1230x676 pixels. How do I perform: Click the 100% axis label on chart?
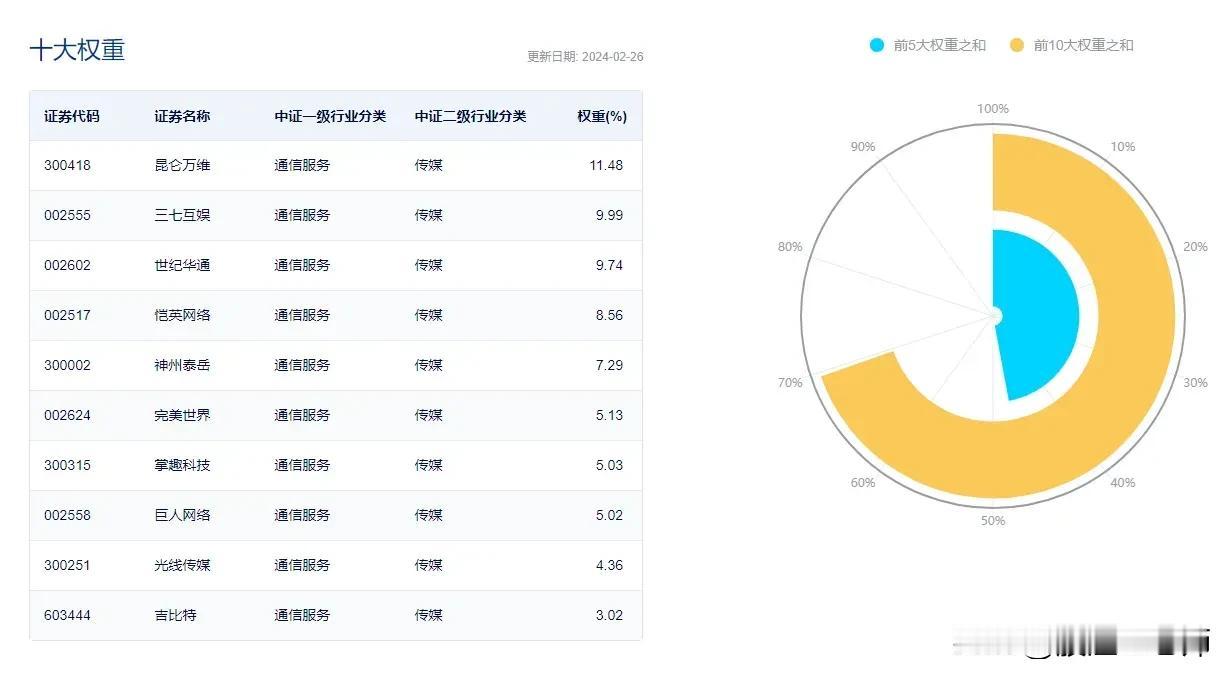[x=993, y=109]
